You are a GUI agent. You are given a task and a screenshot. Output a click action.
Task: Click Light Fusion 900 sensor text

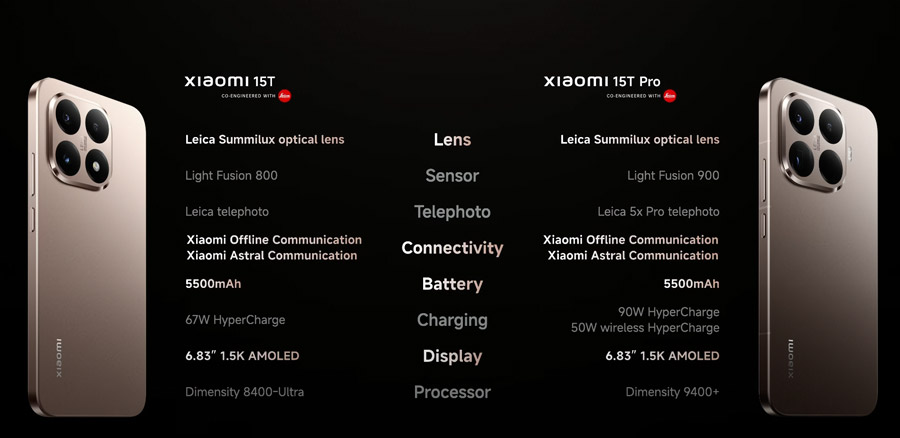coord(673,176)
